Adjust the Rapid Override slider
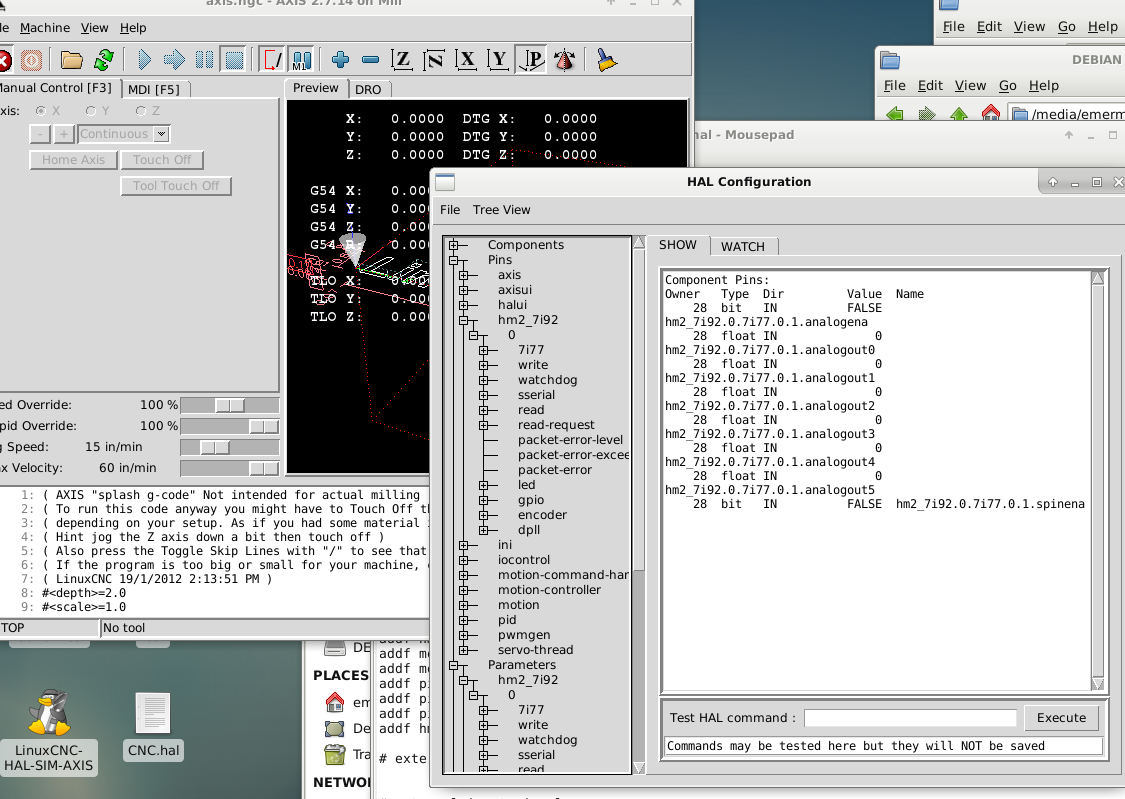 click(x=230, y=426)
